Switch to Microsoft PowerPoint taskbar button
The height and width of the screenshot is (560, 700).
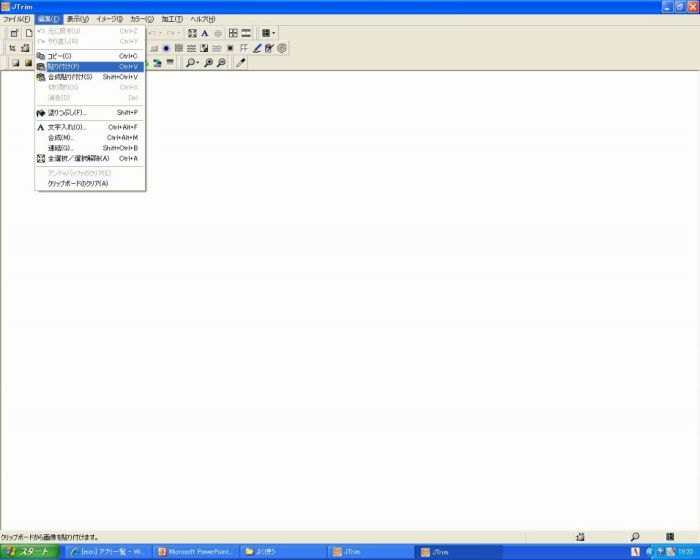pos(196,551)
